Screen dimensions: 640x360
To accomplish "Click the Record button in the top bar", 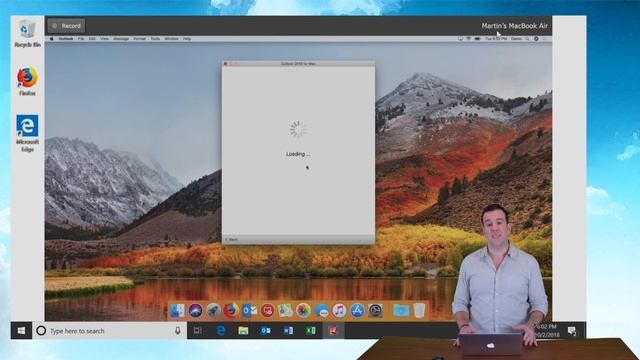I will [66, 26].
